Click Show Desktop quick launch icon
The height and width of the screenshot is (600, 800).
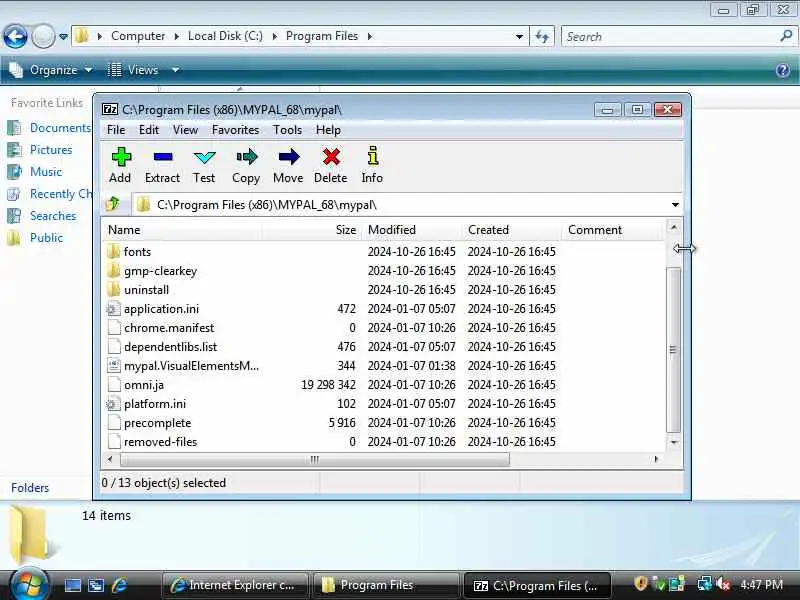[x=72, y=585]
